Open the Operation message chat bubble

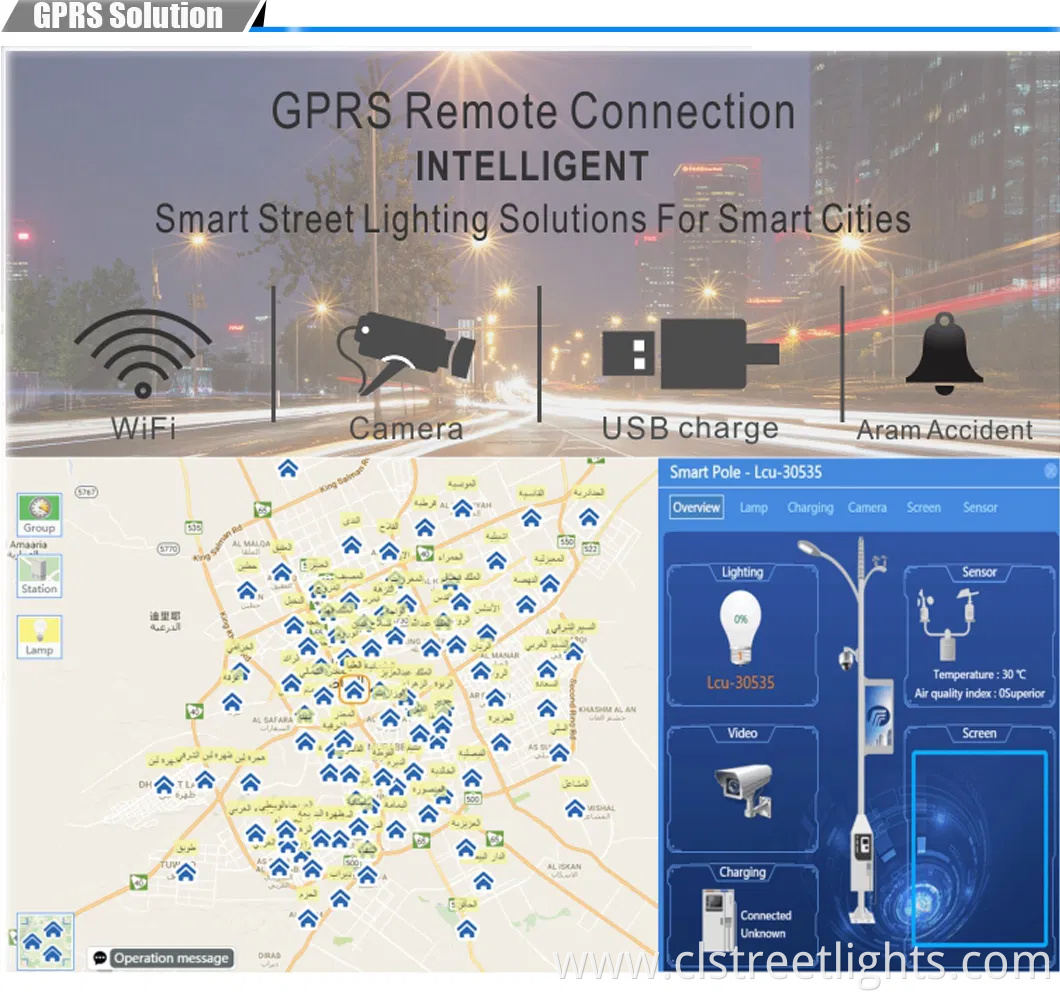tap(100, 958)
